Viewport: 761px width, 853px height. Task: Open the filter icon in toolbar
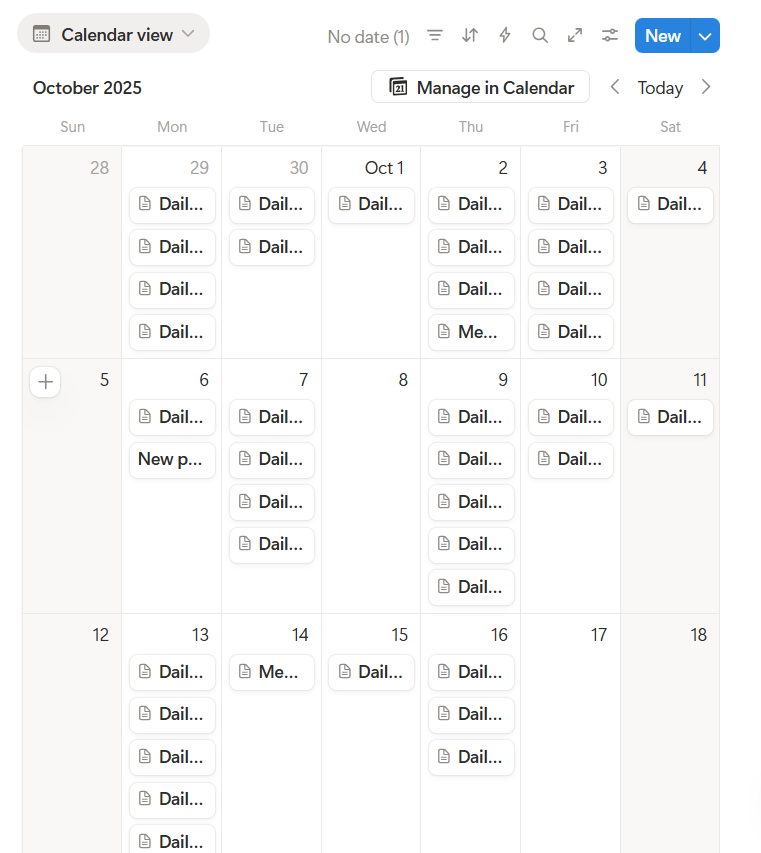point(435,36)
